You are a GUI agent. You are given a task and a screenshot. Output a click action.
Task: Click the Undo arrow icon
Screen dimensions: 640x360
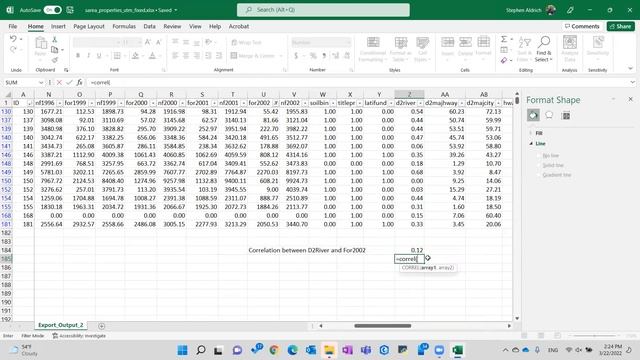(x=13, y=39)
